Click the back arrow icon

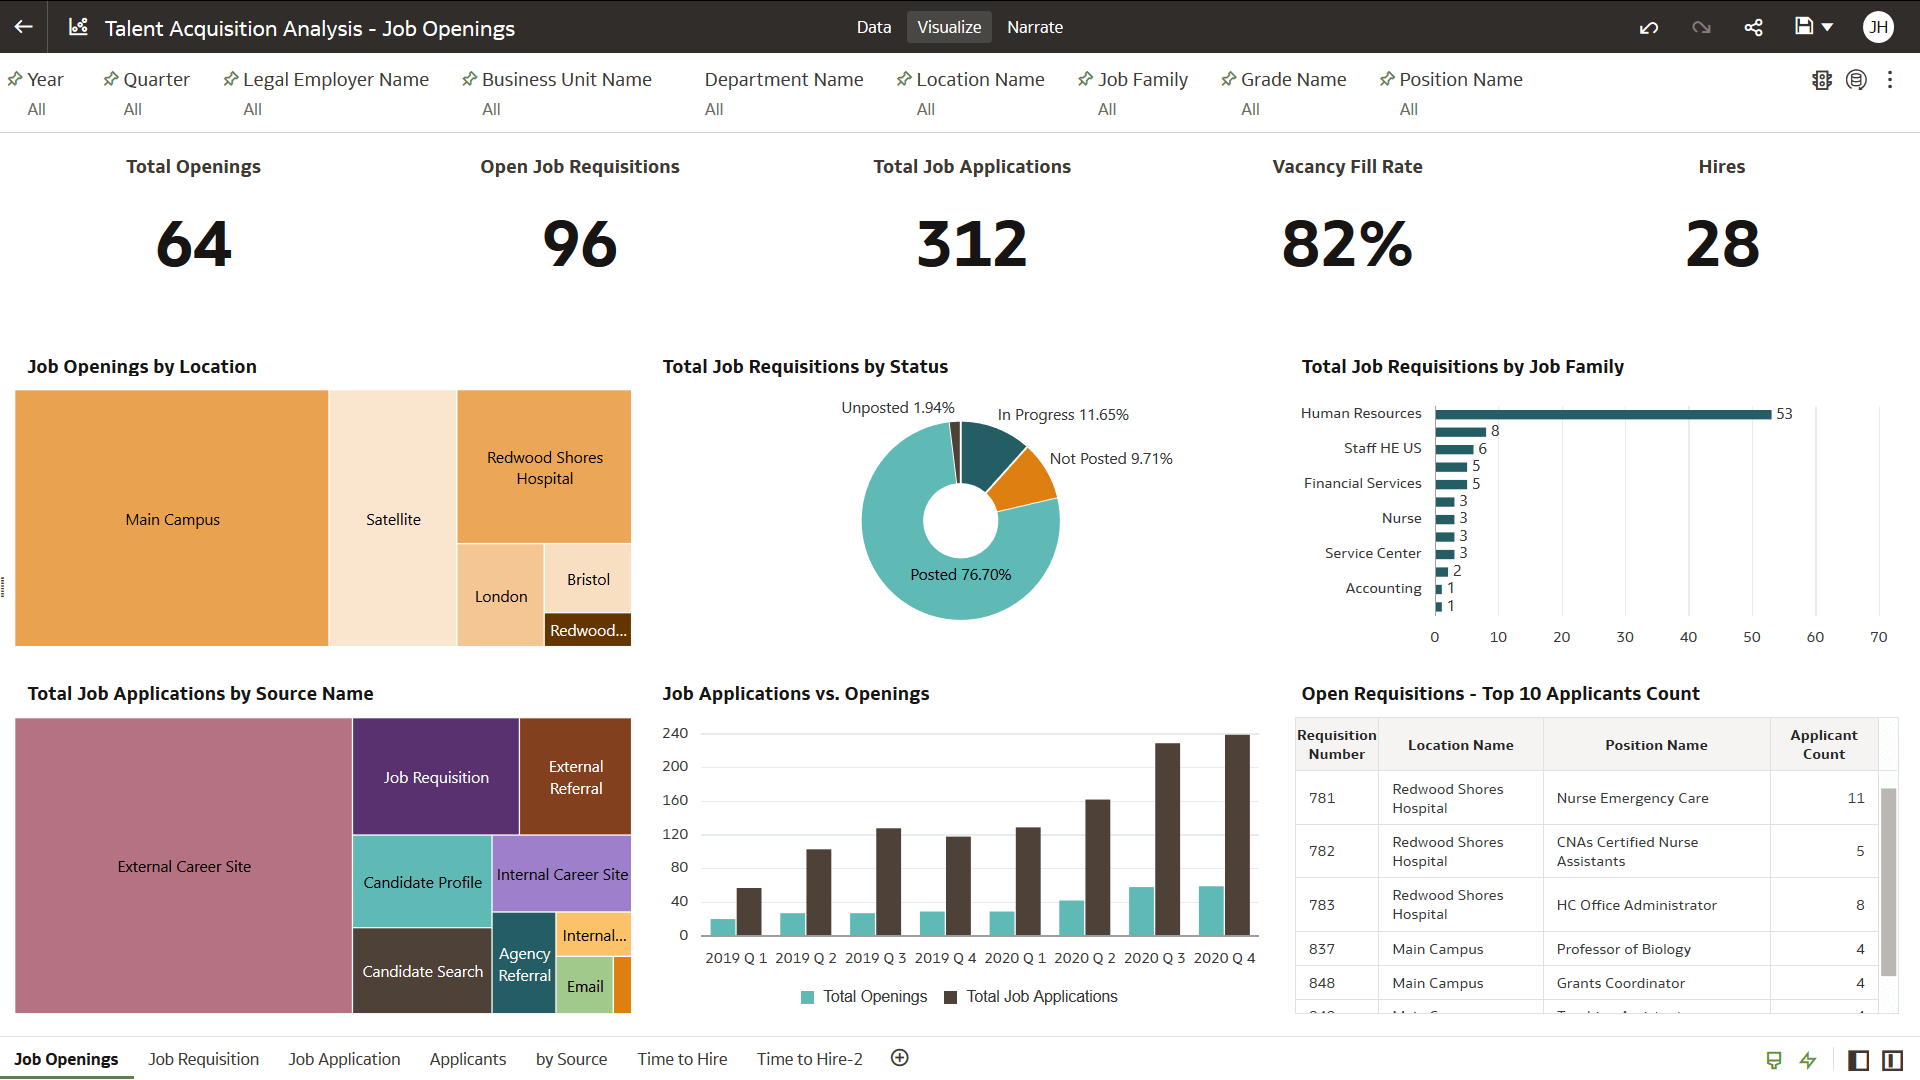pyautogui.click(x=24, y=27)
